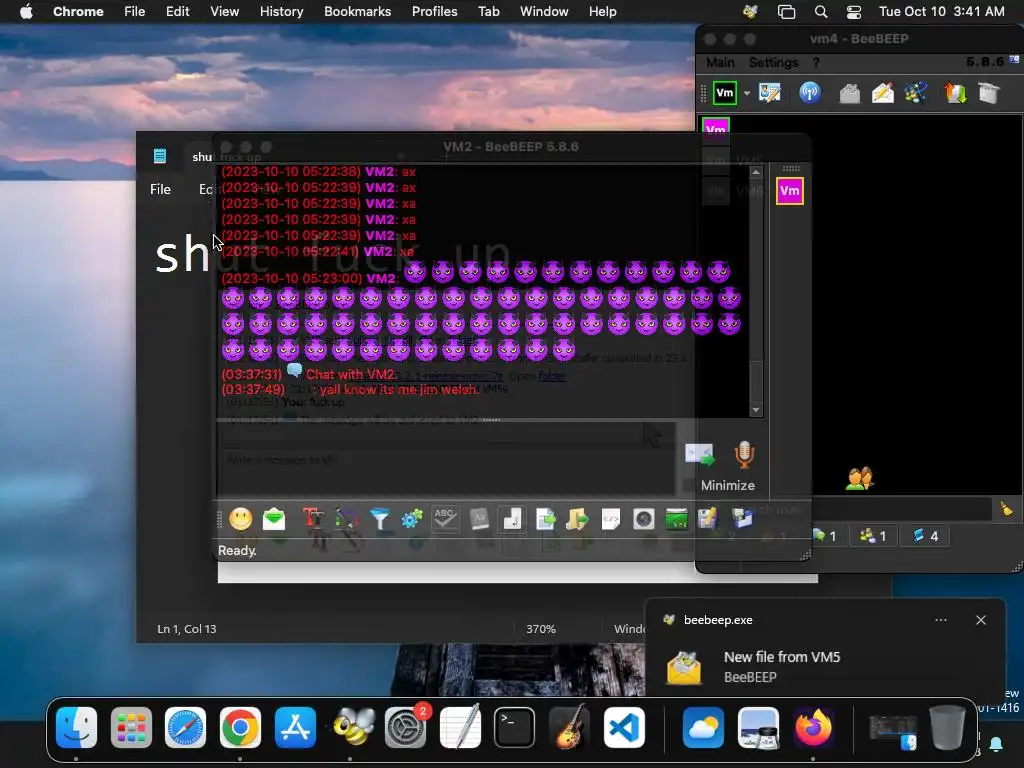This screenshot has width=1024, height=768.
Task: Click the VM2 chat scrollbar down arrow
Action: pos(756,410)
